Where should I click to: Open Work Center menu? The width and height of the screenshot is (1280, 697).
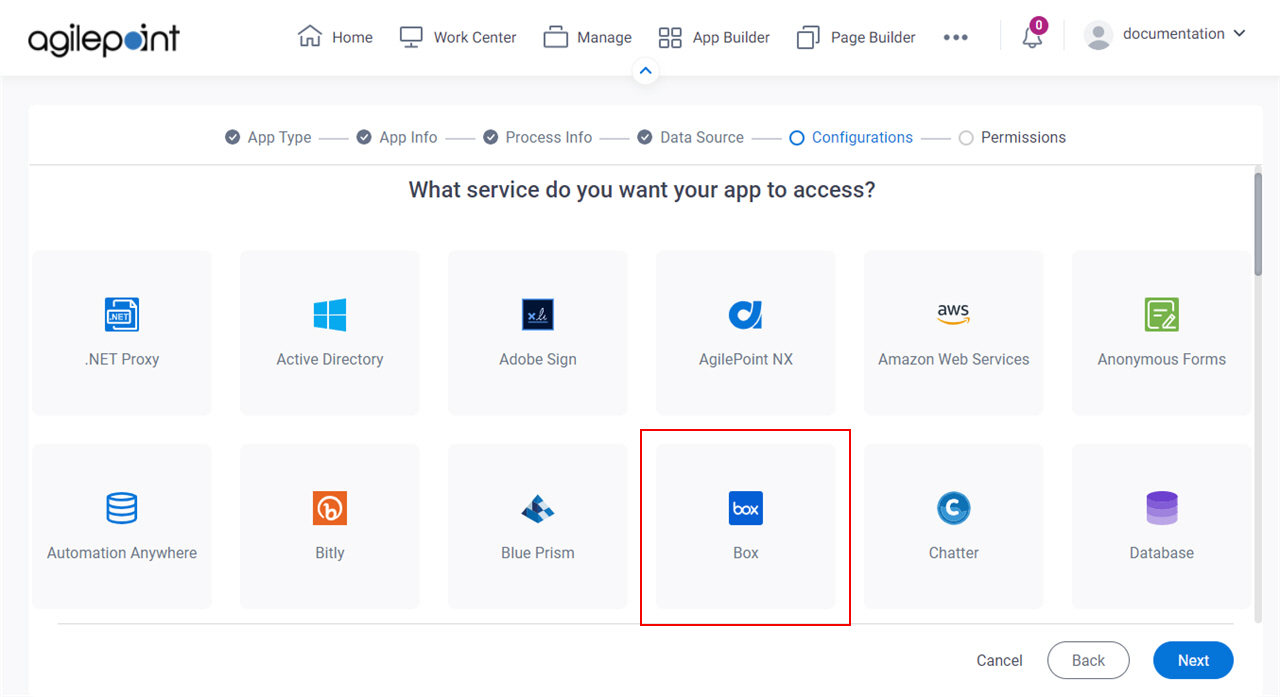pos(458,37)
